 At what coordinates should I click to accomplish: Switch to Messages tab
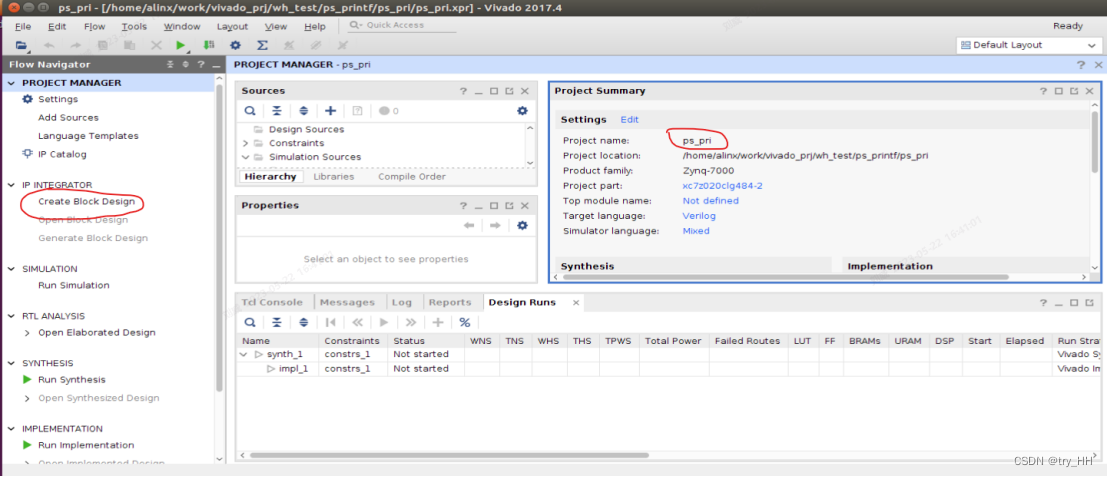pos(347,302)
